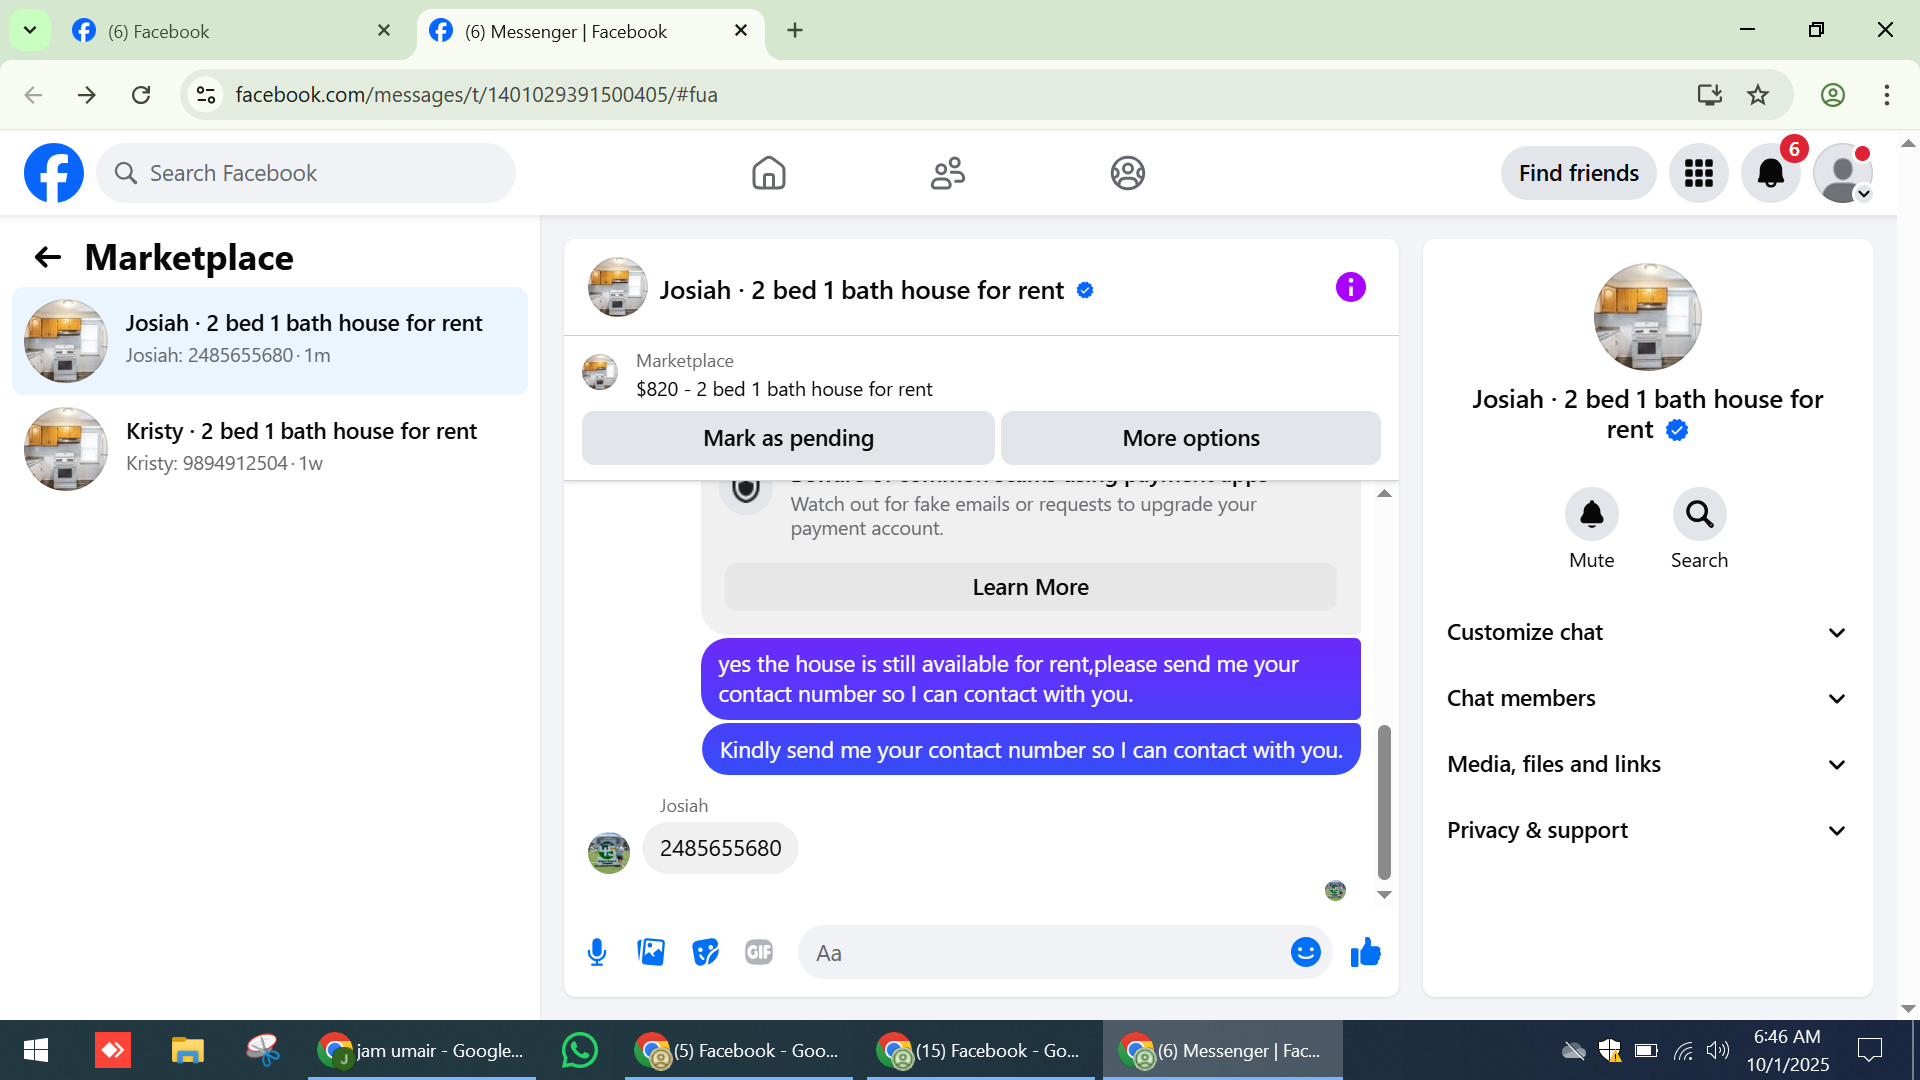This screenshot has height=1080, width=1920.
Task: Open conversation information purple icon
Action: point(1350,288)
